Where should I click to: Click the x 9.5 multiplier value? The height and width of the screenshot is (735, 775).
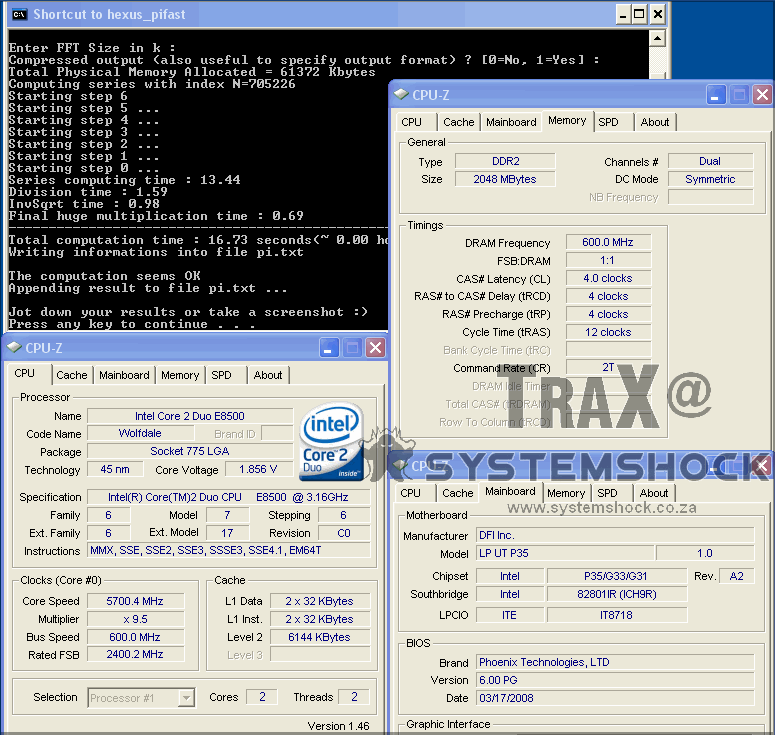tap(135, 619)
